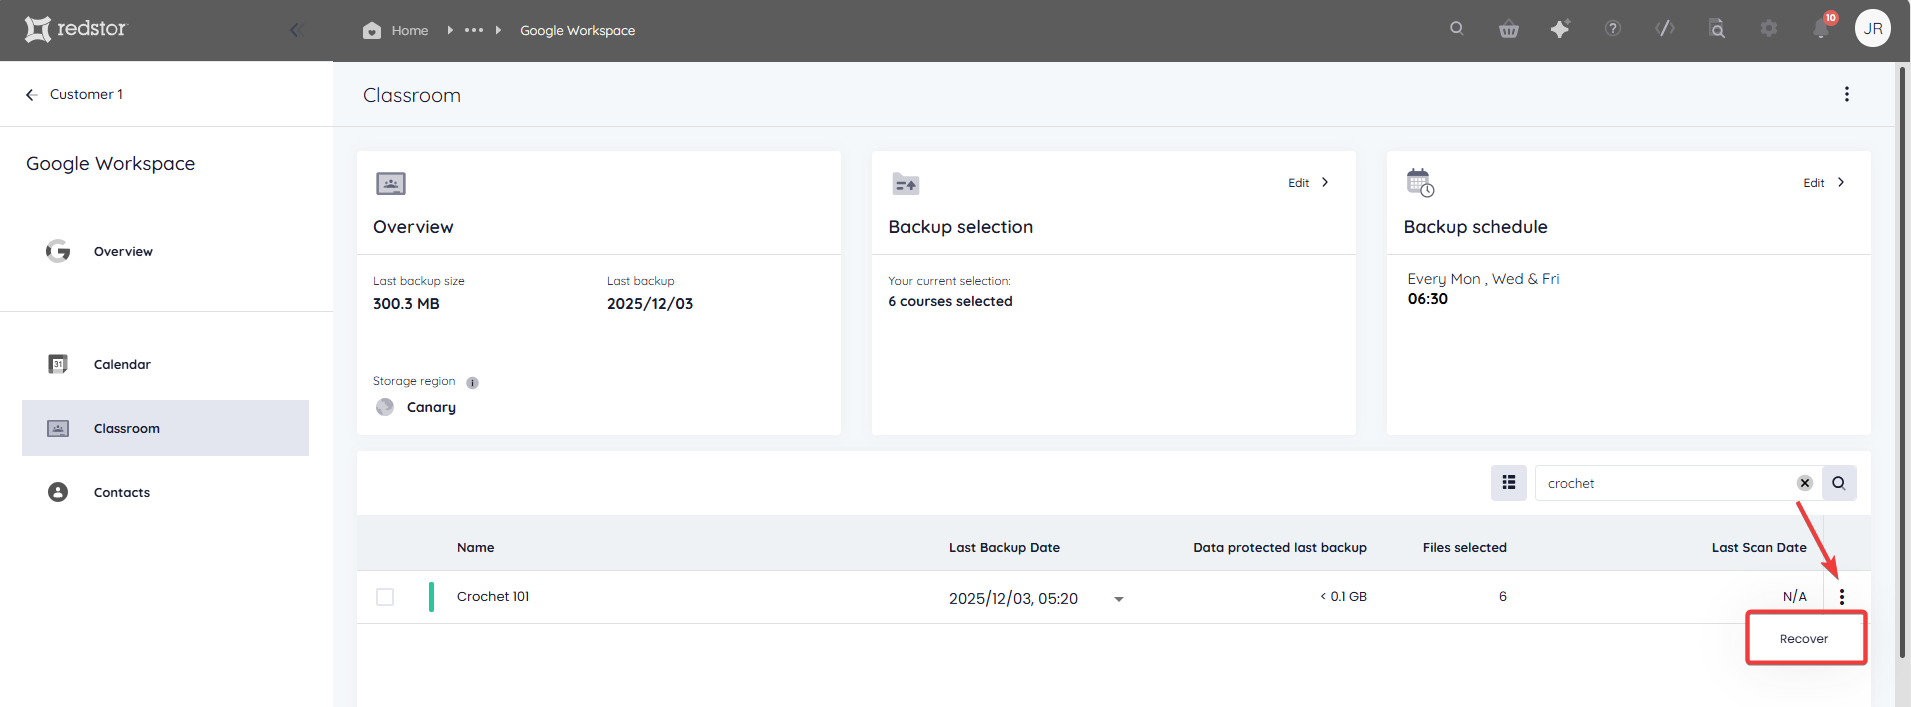Click the Canary region globe icon
The width and height of the screenshot is (1911, 707).
coord(385,407)
